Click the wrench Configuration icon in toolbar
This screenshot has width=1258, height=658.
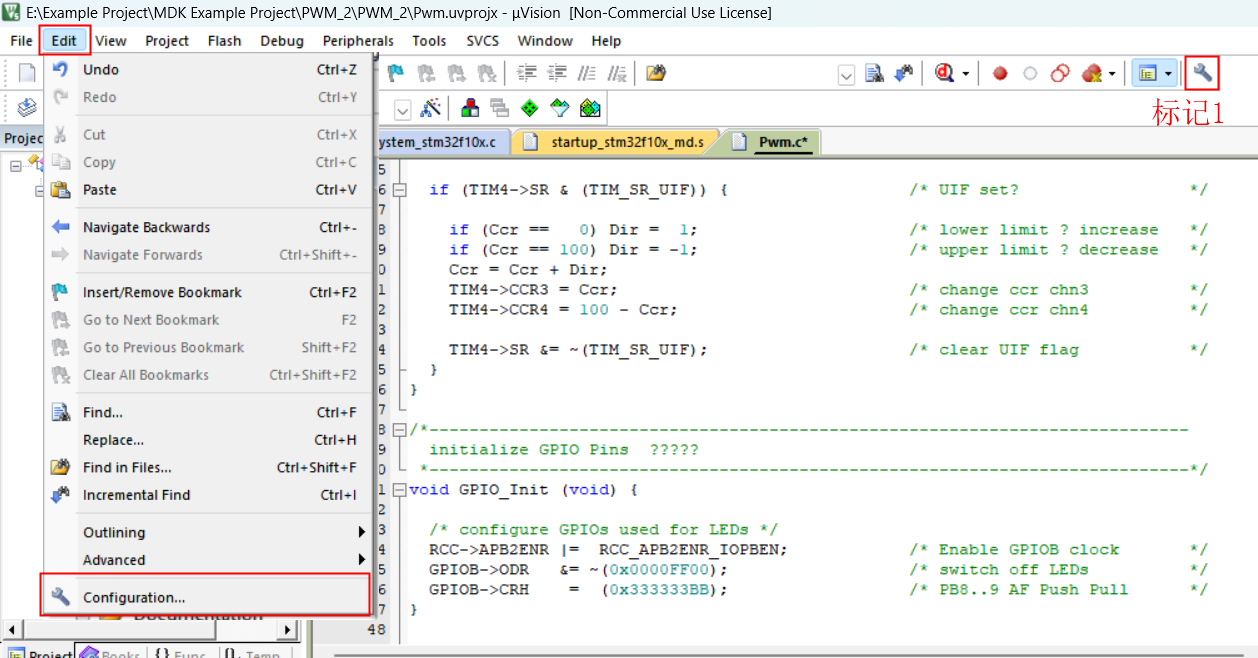(1202, 73)
